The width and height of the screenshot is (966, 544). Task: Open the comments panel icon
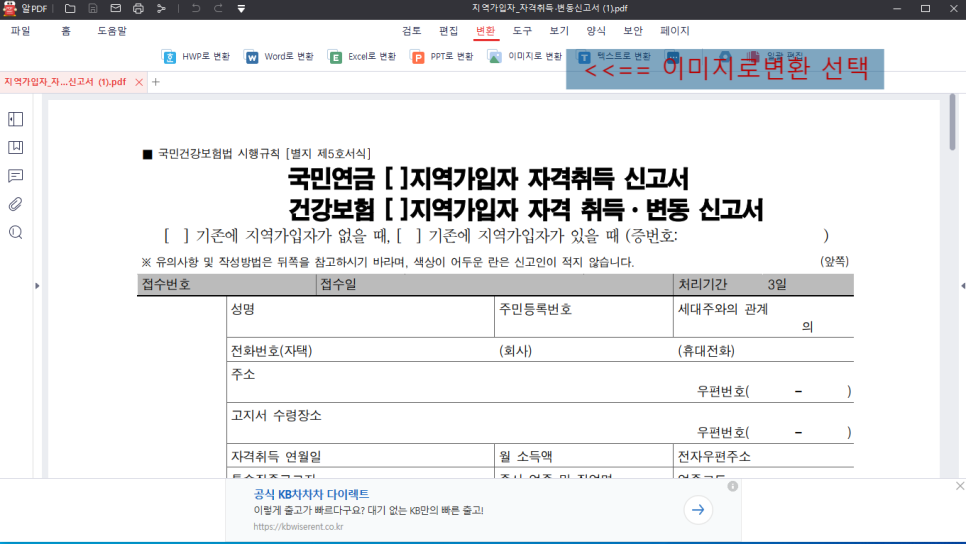(x=15, y=176)
